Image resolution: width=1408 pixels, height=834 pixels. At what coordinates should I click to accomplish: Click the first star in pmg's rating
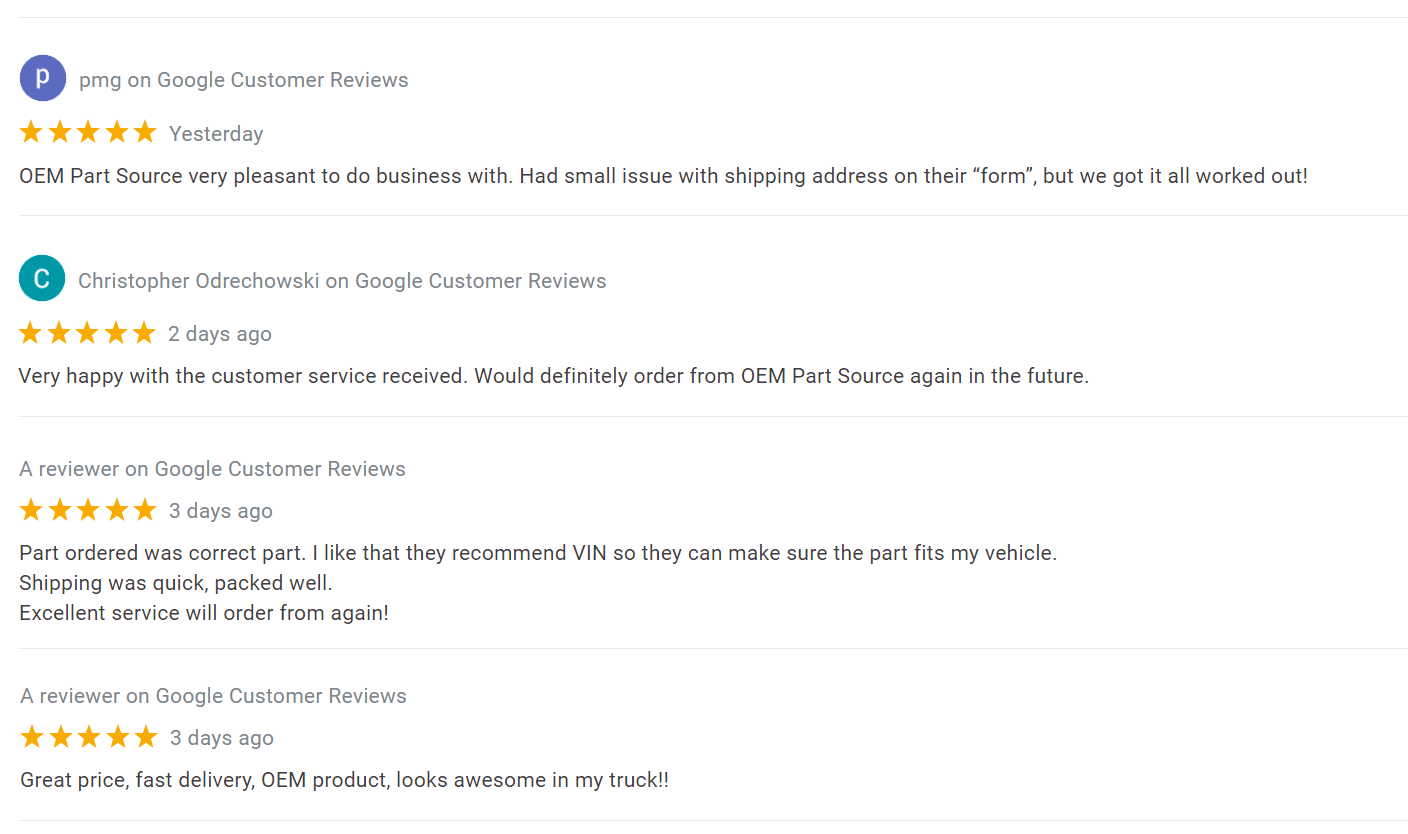[x=31, y=132]
